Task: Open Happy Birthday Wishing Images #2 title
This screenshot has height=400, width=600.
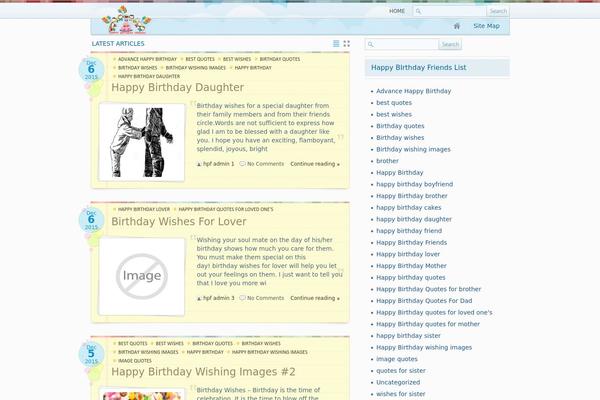Action: 203,372
